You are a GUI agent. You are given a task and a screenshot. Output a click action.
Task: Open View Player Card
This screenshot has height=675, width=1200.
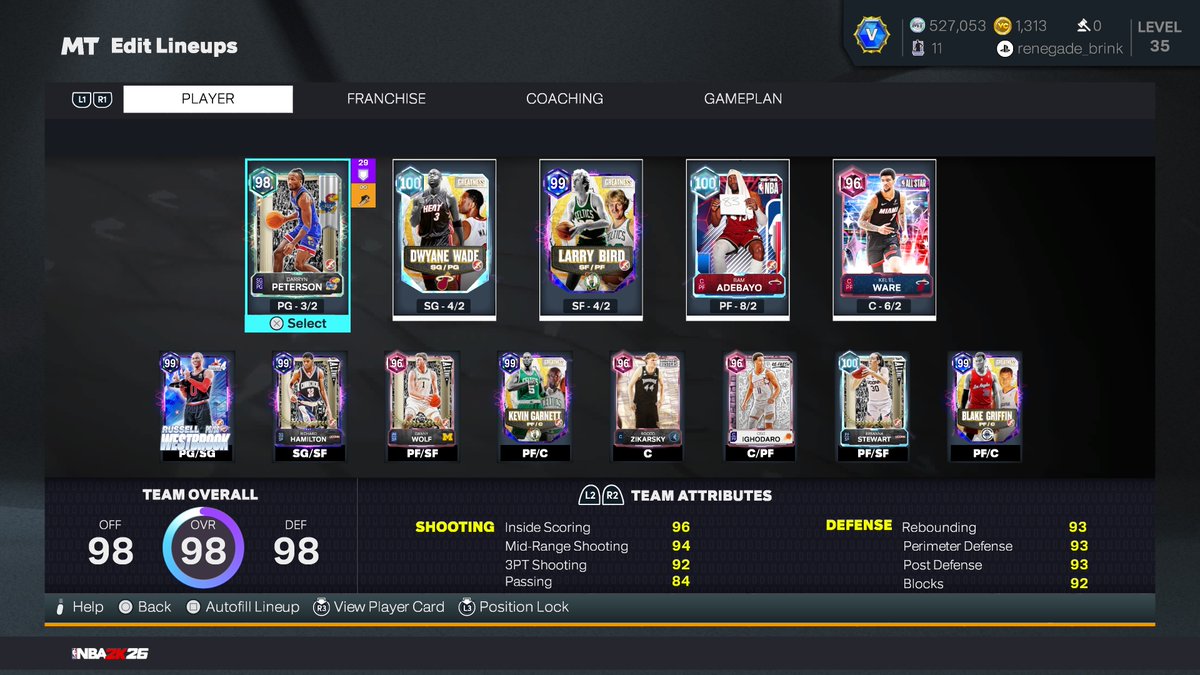tap(379, 607)
